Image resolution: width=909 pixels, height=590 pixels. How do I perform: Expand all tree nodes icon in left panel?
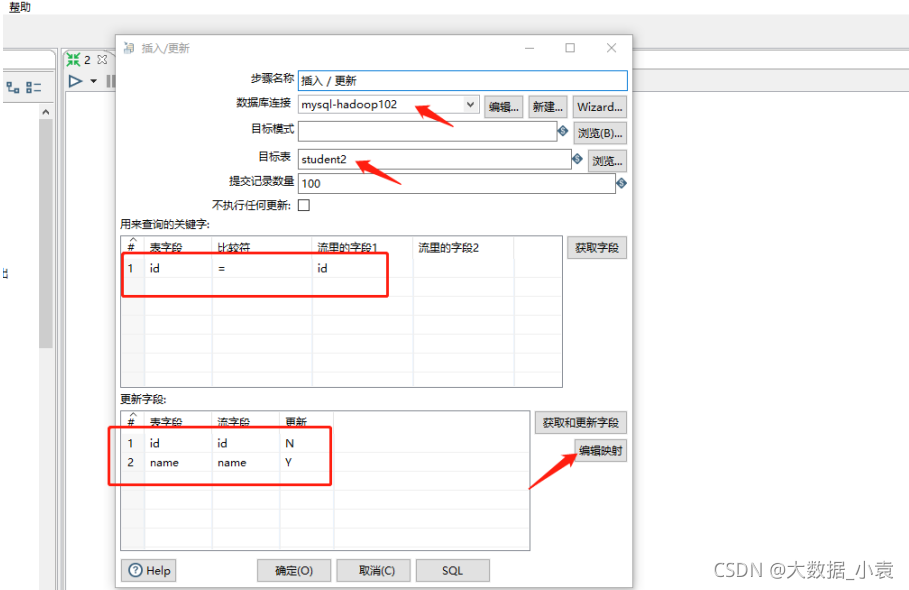[13, 88]
